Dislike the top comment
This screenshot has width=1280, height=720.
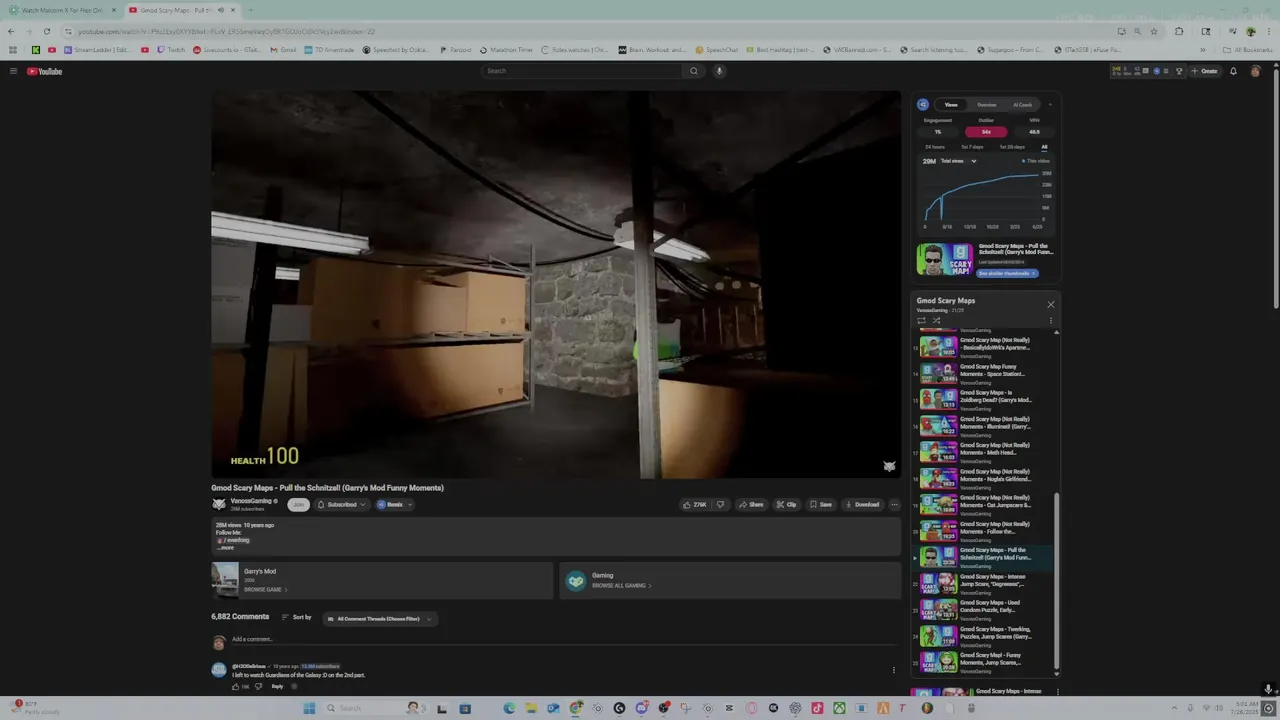tap(258, 686)
